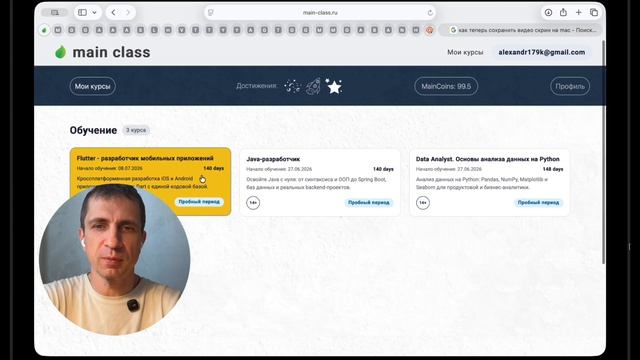Switch to the Google search tab about mac

[520, 30]
